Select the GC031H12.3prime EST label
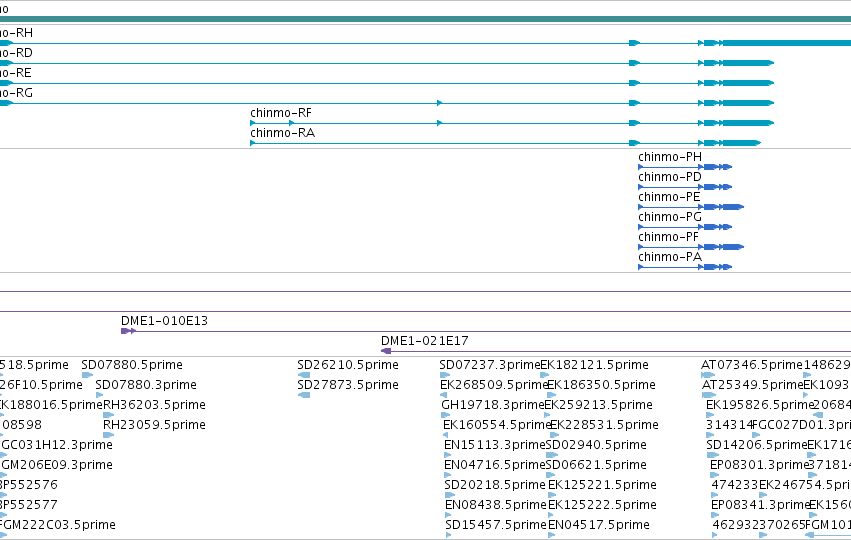 point(57,445)
